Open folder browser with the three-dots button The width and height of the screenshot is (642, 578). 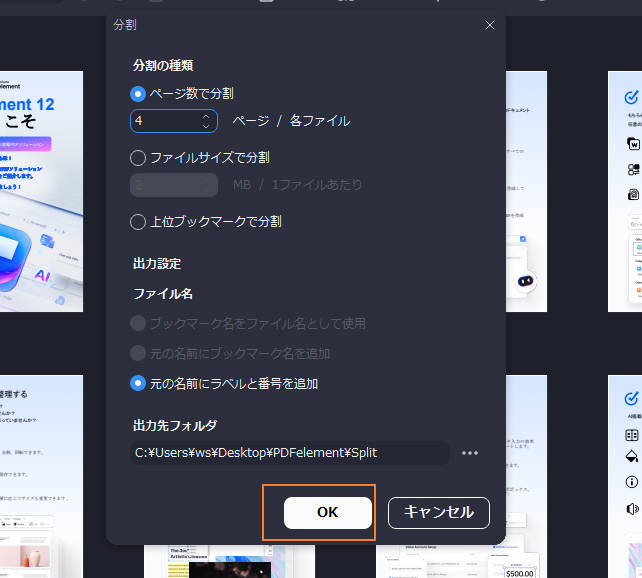click(470, 453)
